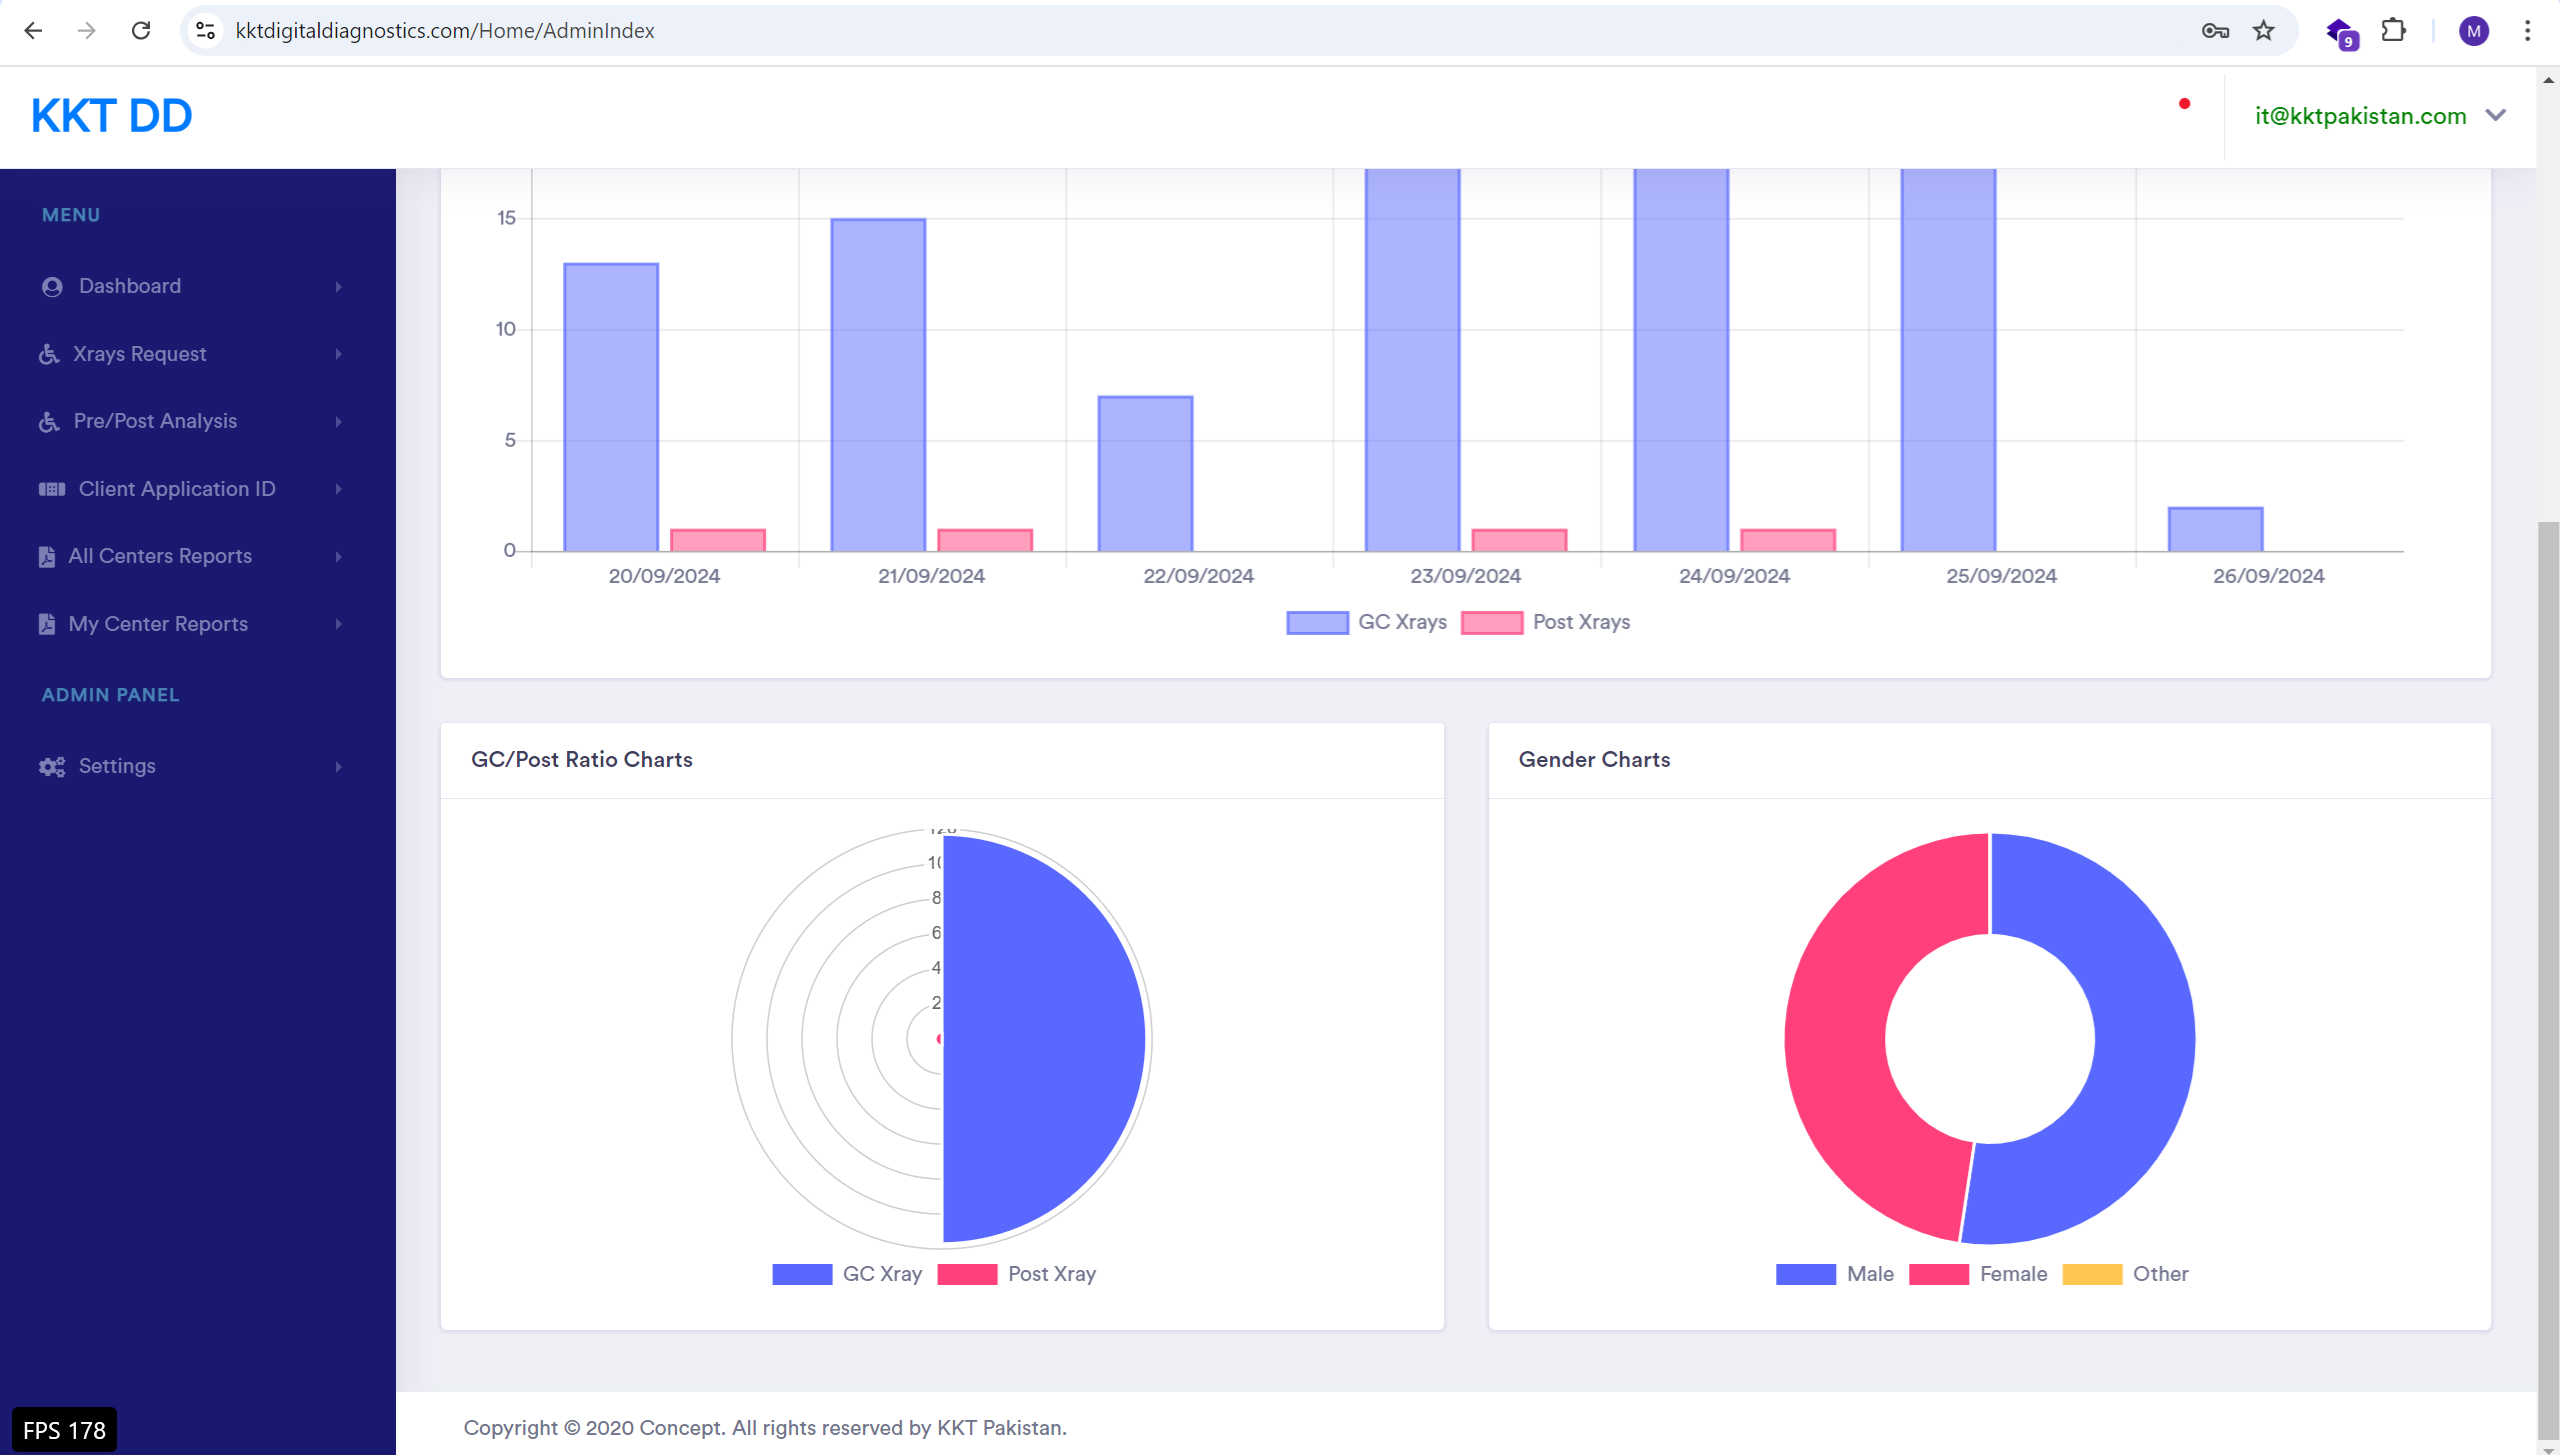
Task: Expand the Xrays Request submenu arrow
Action: [x=339, y=354]
